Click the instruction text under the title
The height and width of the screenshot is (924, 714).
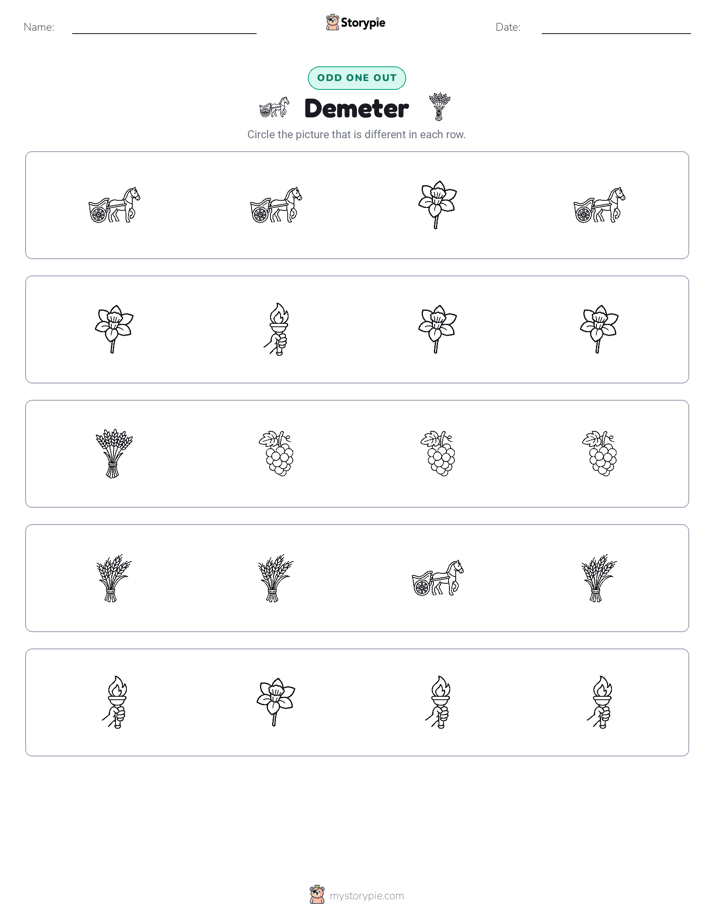tap(356, 134)
